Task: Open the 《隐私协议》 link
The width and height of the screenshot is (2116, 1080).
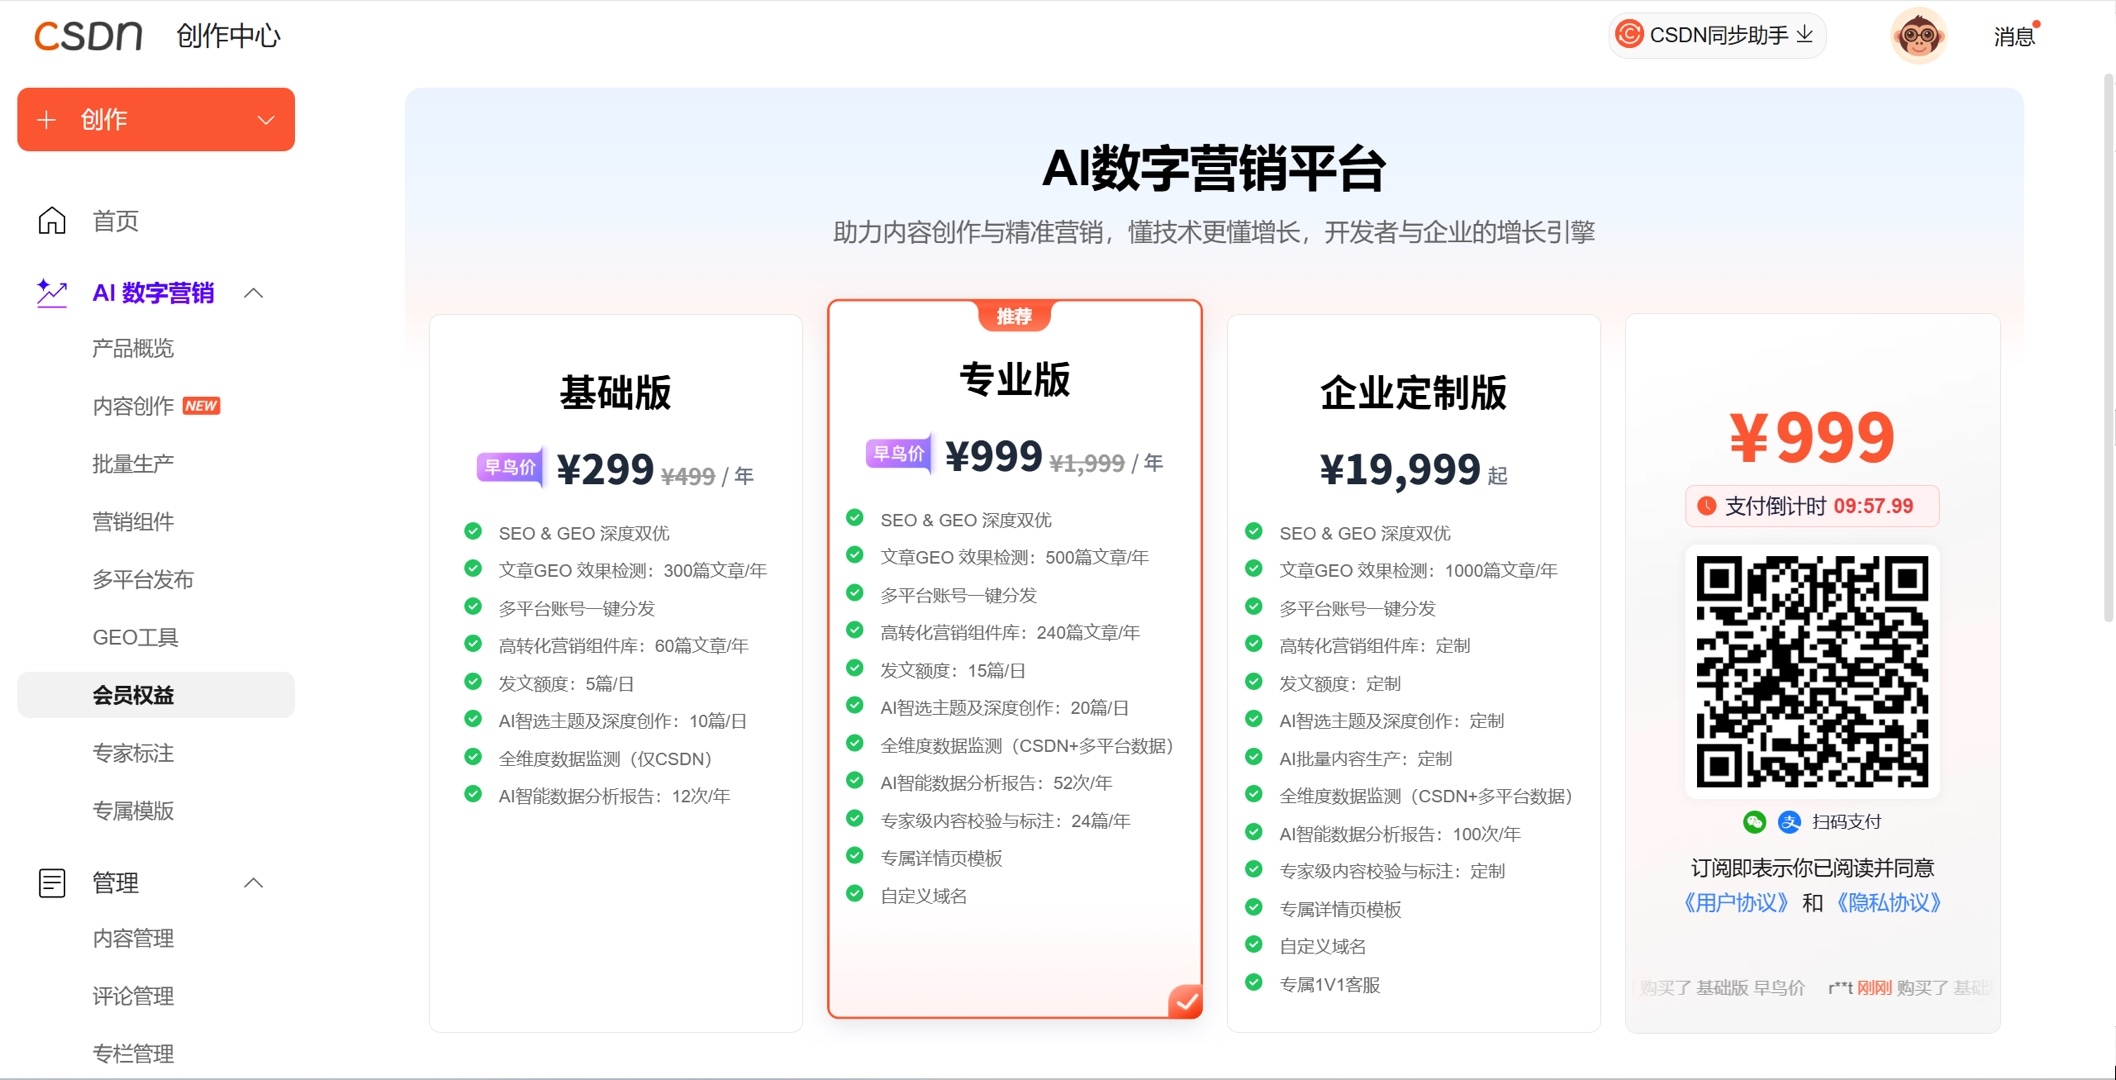Action: (1889, 903)
